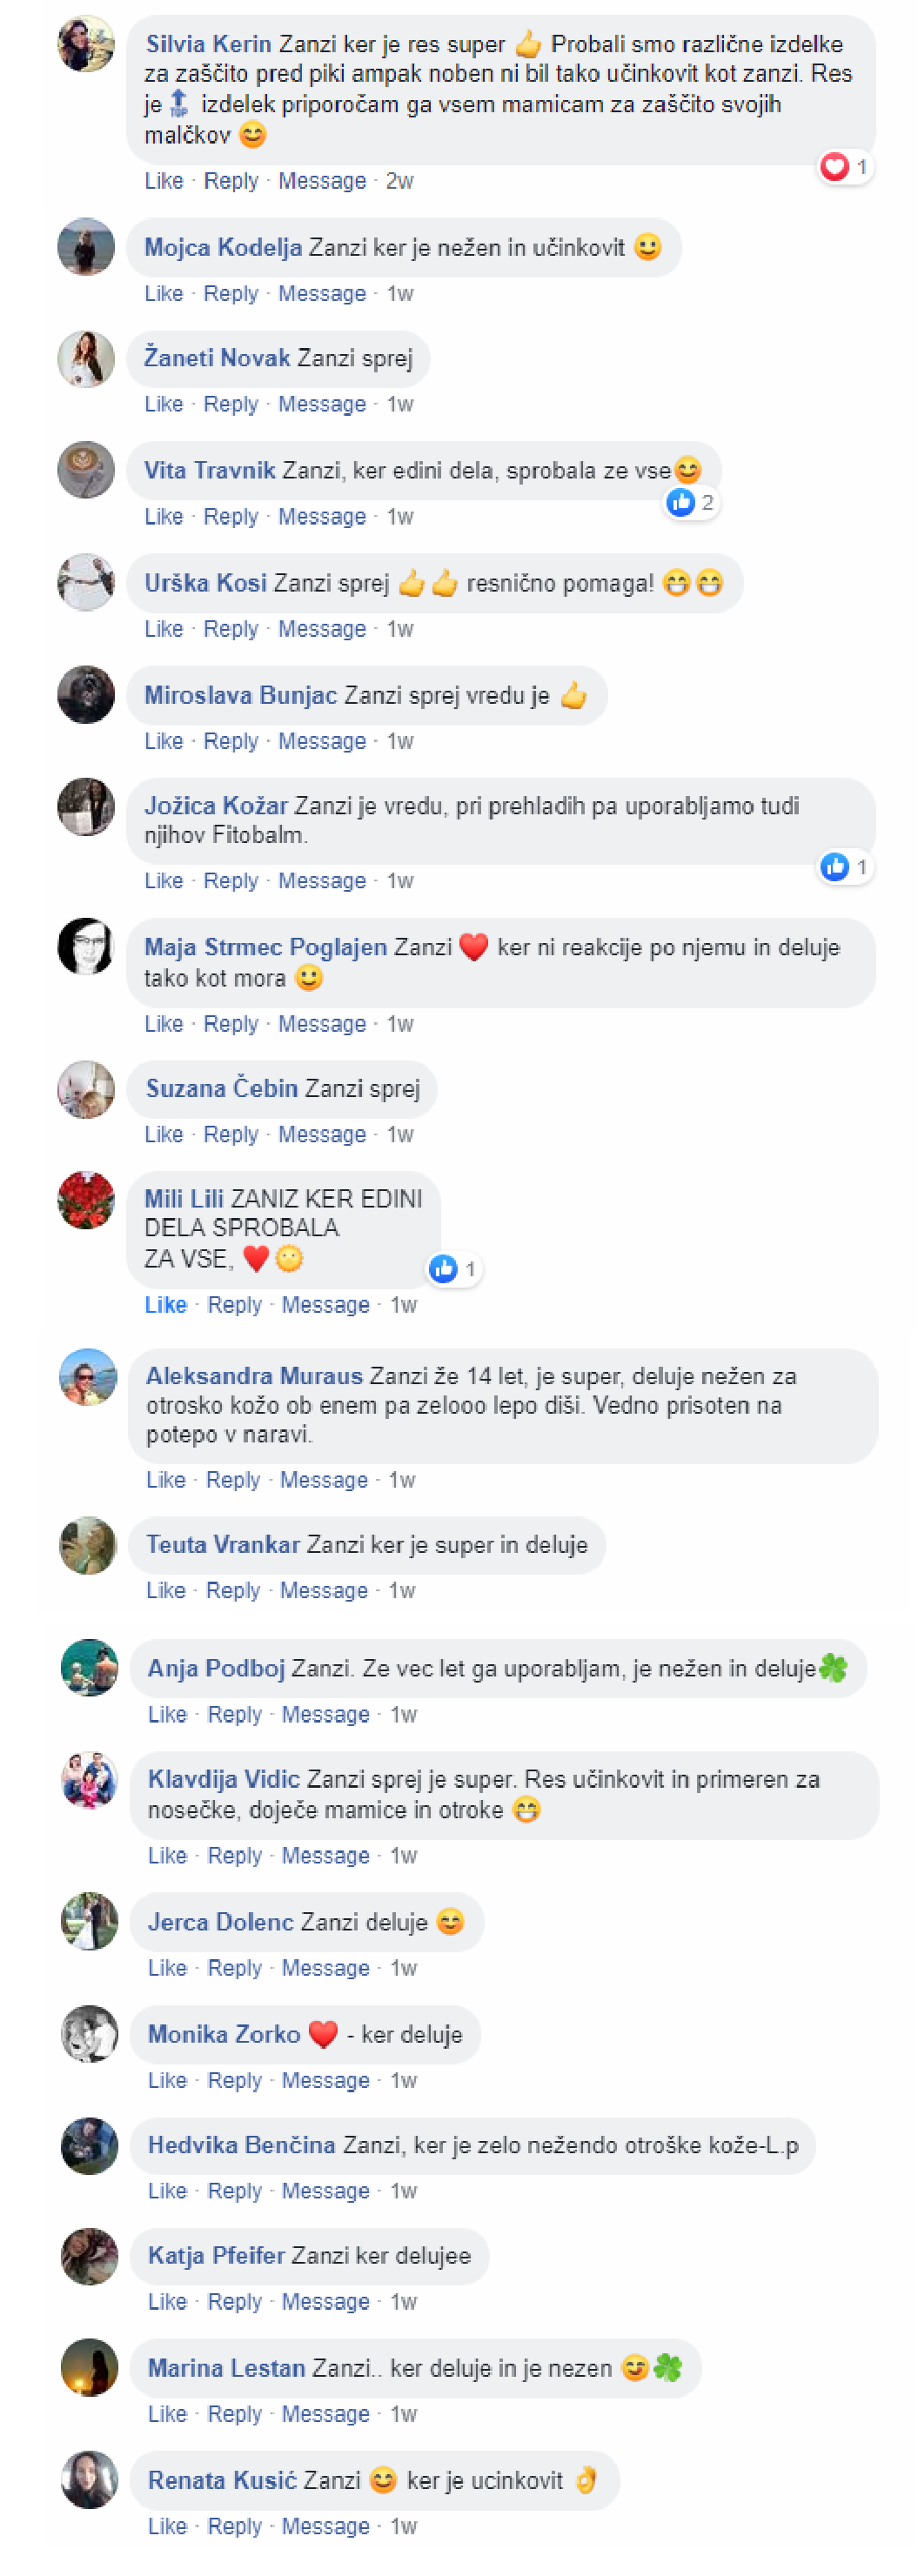Screen dimensions: 918x2576
Task: Like Hedvika Benčina's comment
Action: point(168,2191)
